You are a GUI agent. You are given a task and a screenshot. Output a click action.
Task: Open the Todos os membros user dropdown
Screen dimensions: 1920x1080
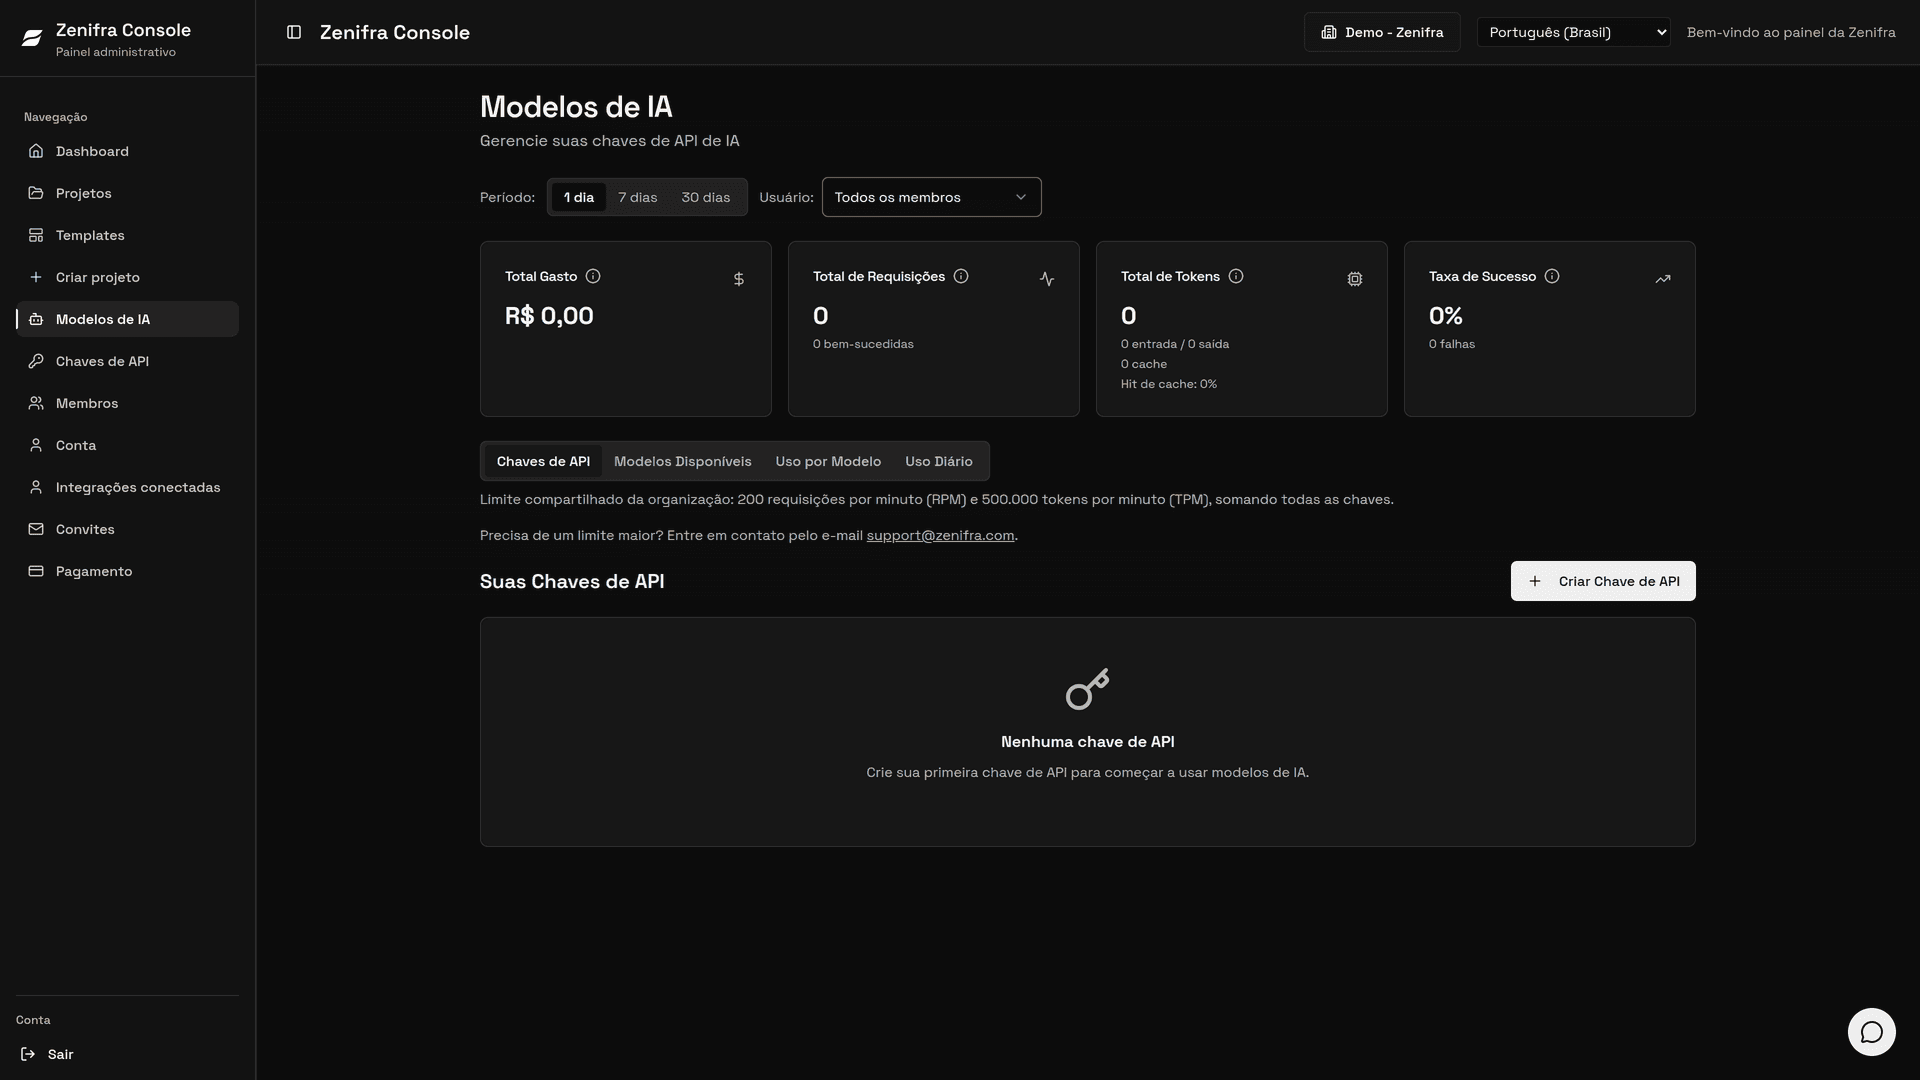click(x=931, y=197)
